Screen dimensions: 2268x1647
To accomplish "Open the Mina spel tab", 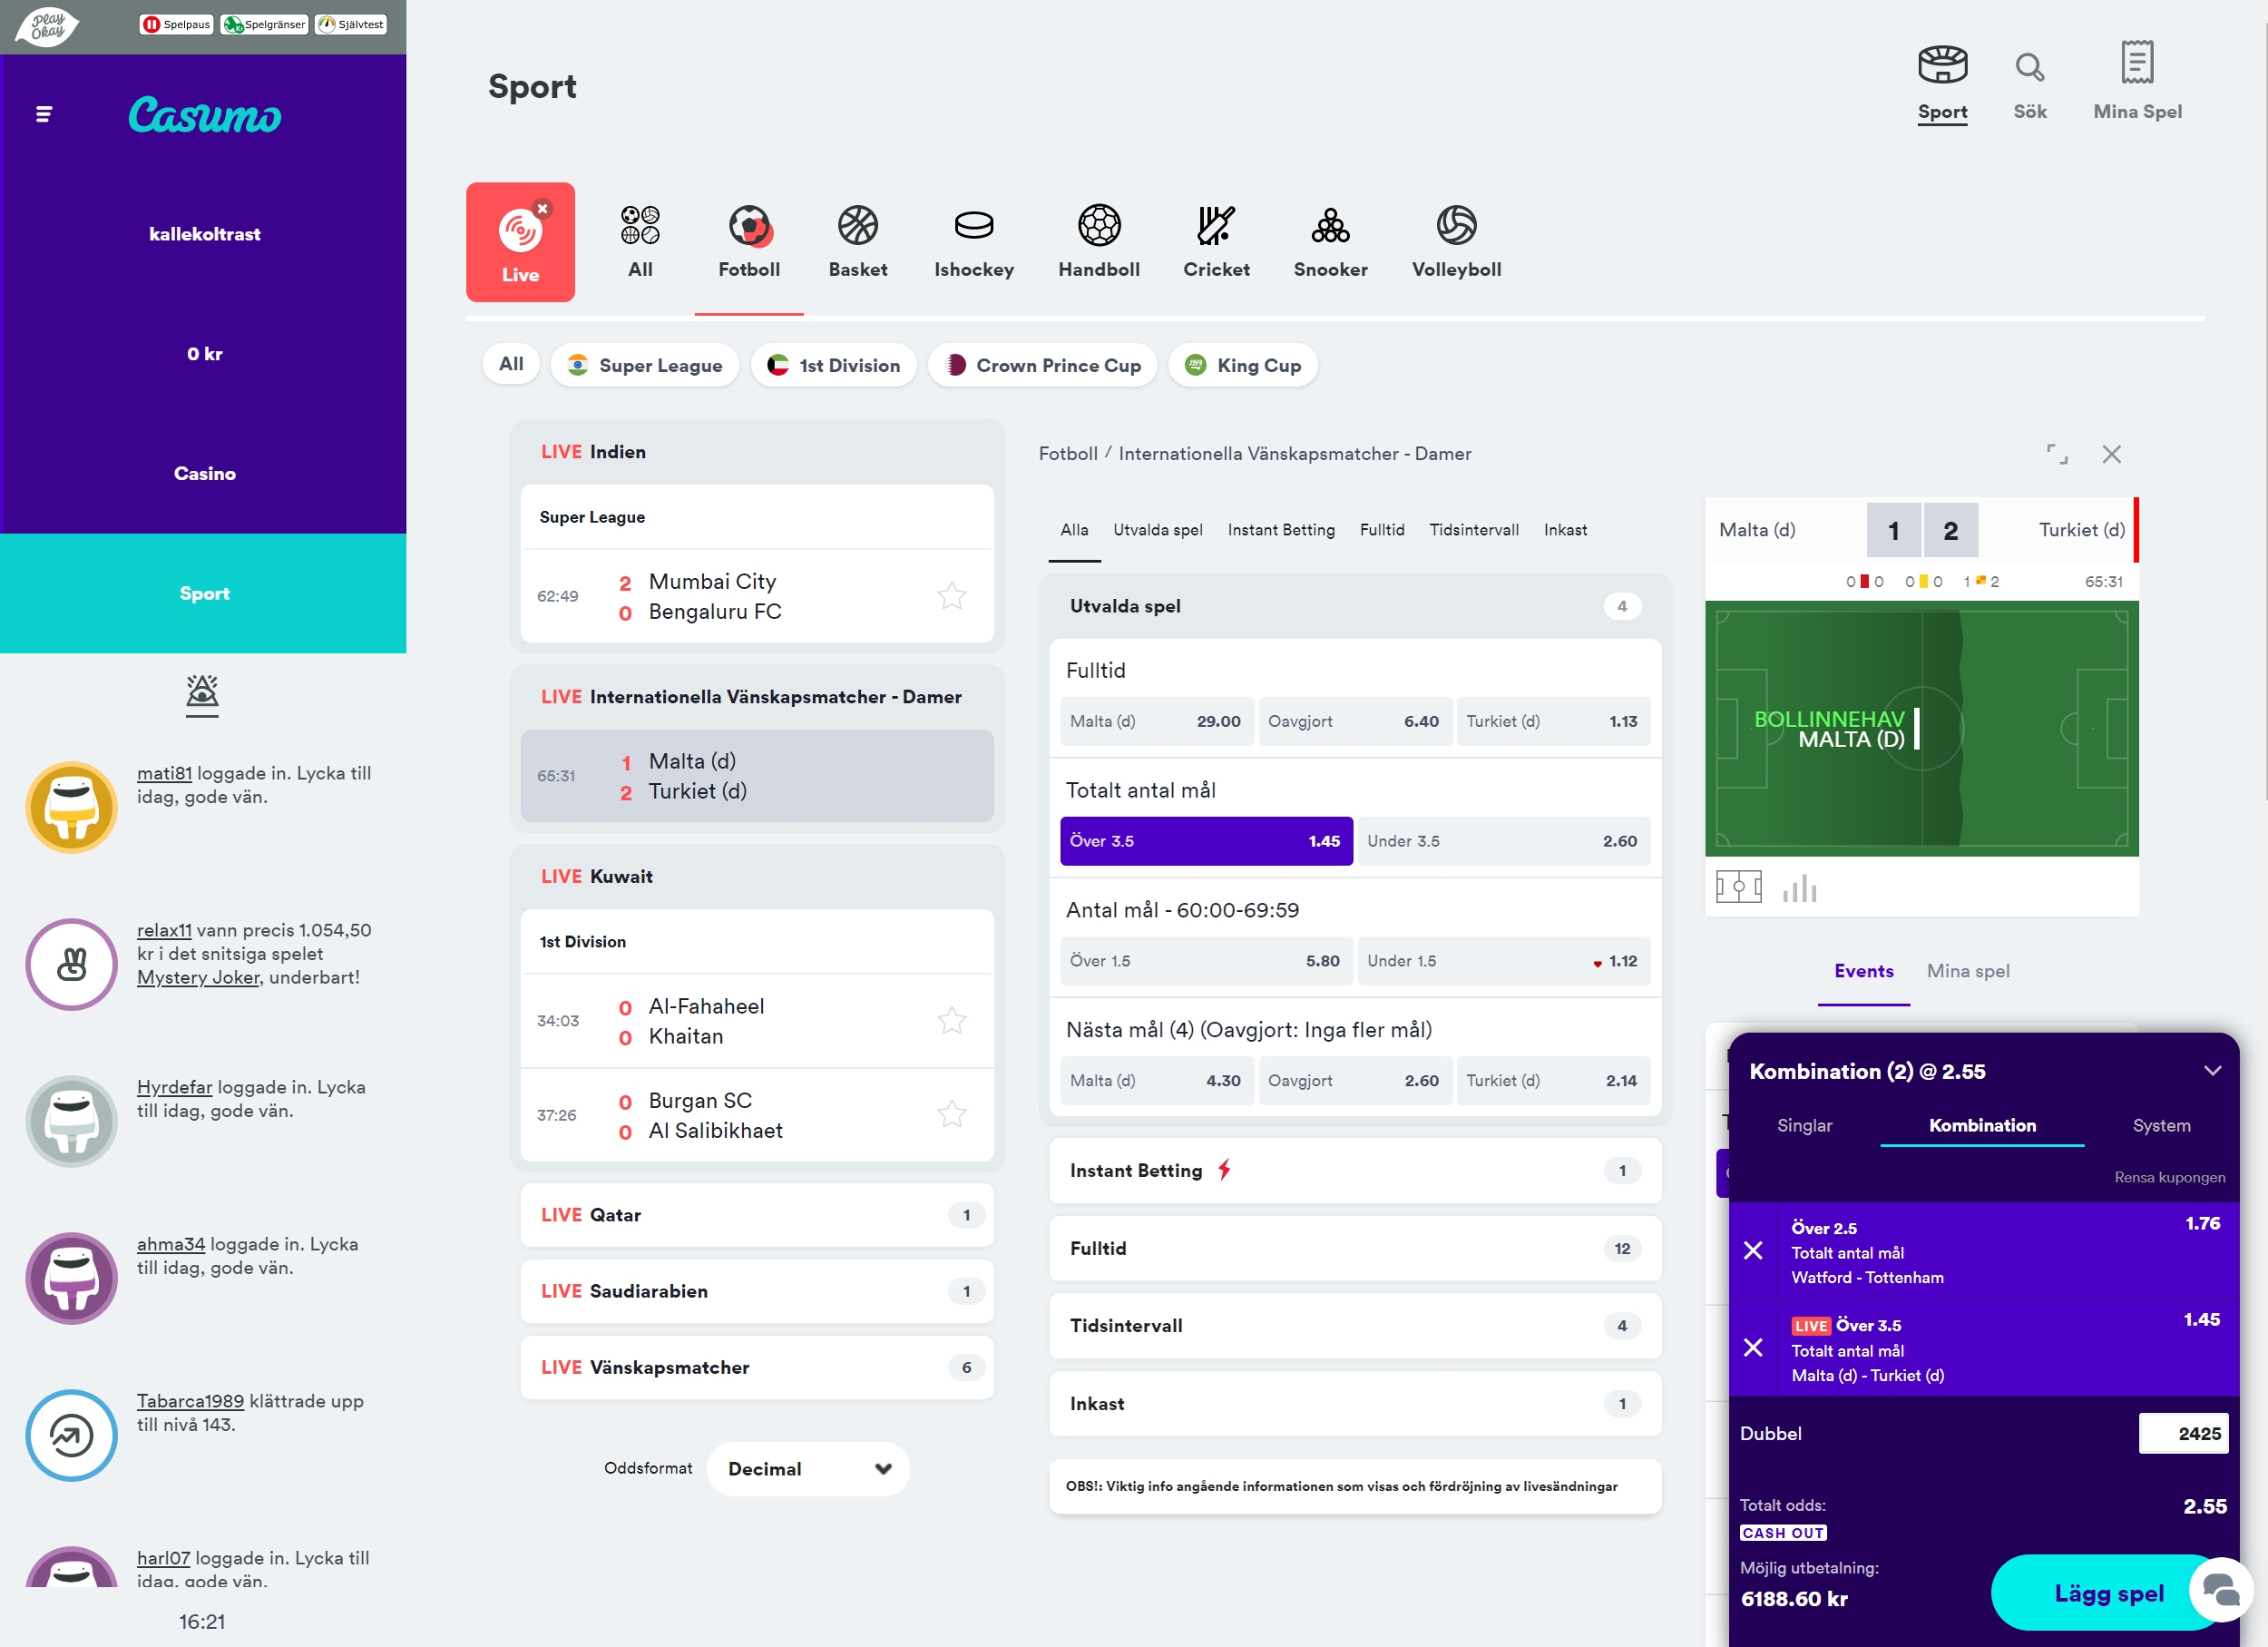I will (x=1968, y=970).
